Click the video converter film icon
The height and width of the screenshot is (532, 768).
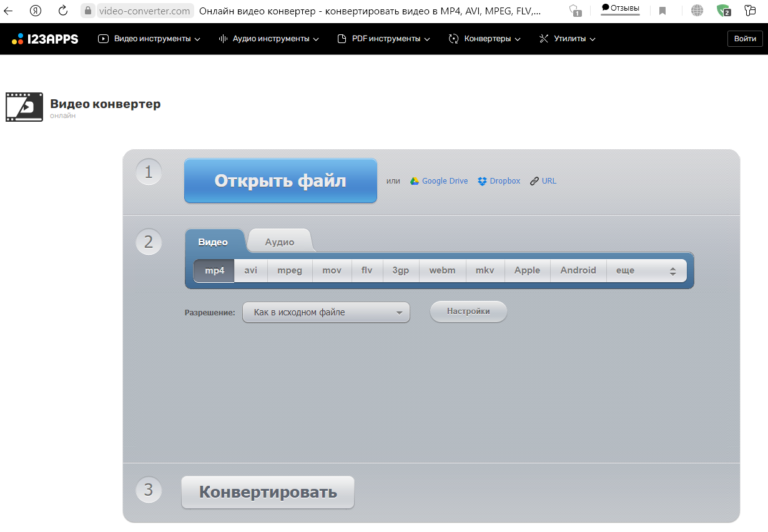point(24,107)
